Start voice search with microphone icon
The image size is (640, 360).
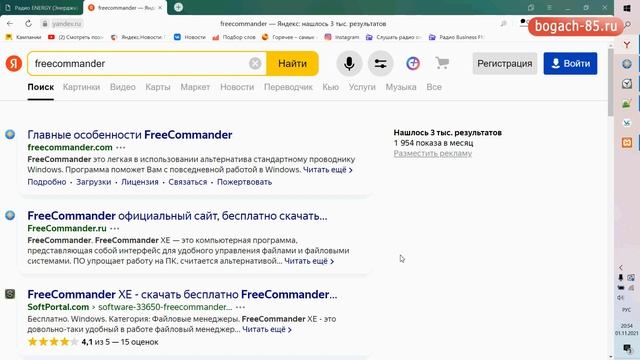click(x=349, y=63)
